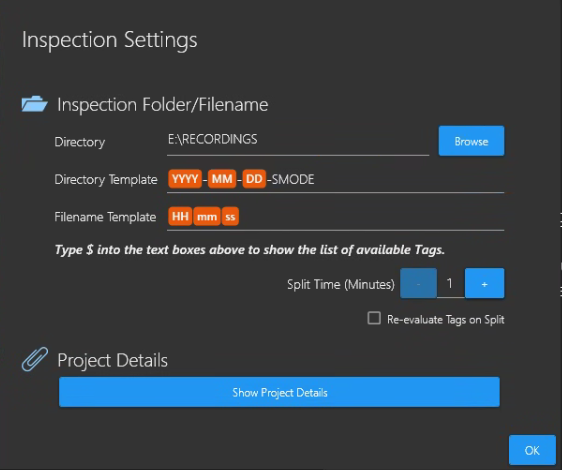Click empty area of Filename Template field
562x470 pixels.
pos(371,217)
